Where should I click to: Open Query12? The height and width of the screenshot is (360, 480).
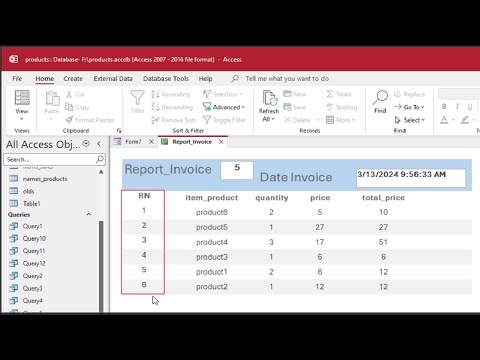click(x=34, y=264)
